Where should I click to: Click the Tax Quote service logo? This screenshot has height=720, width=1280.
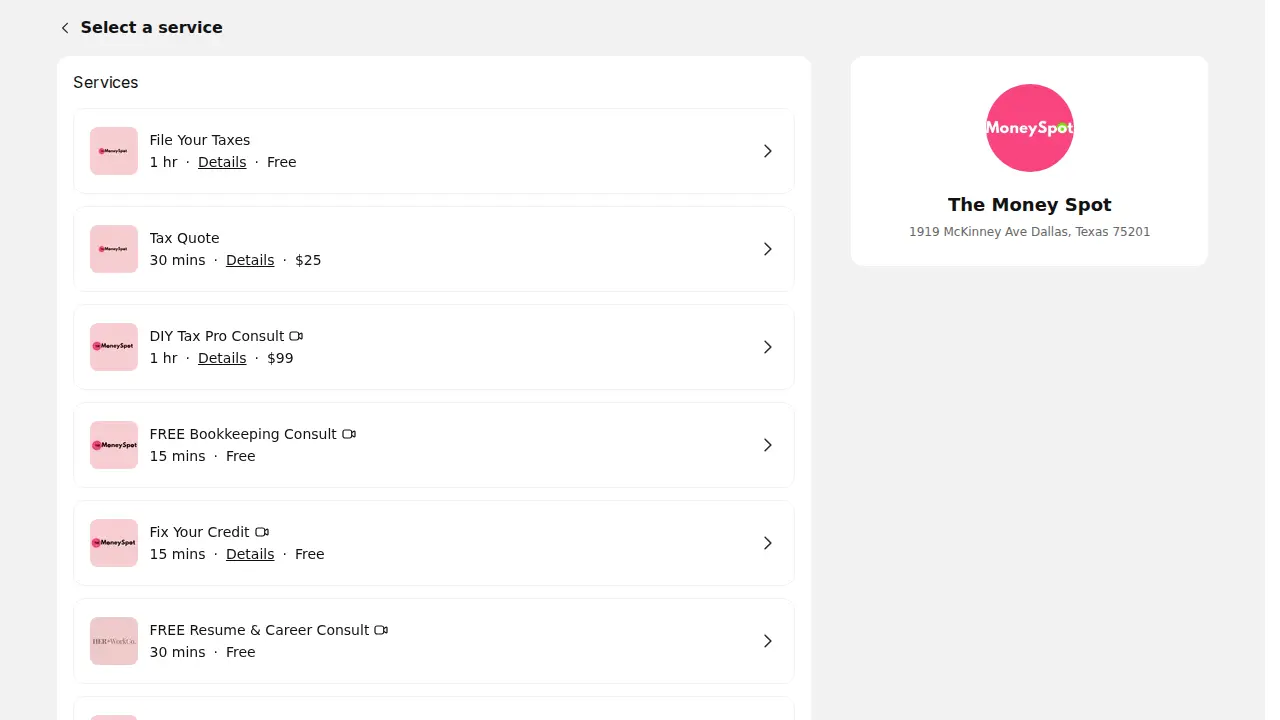(114, 249)
